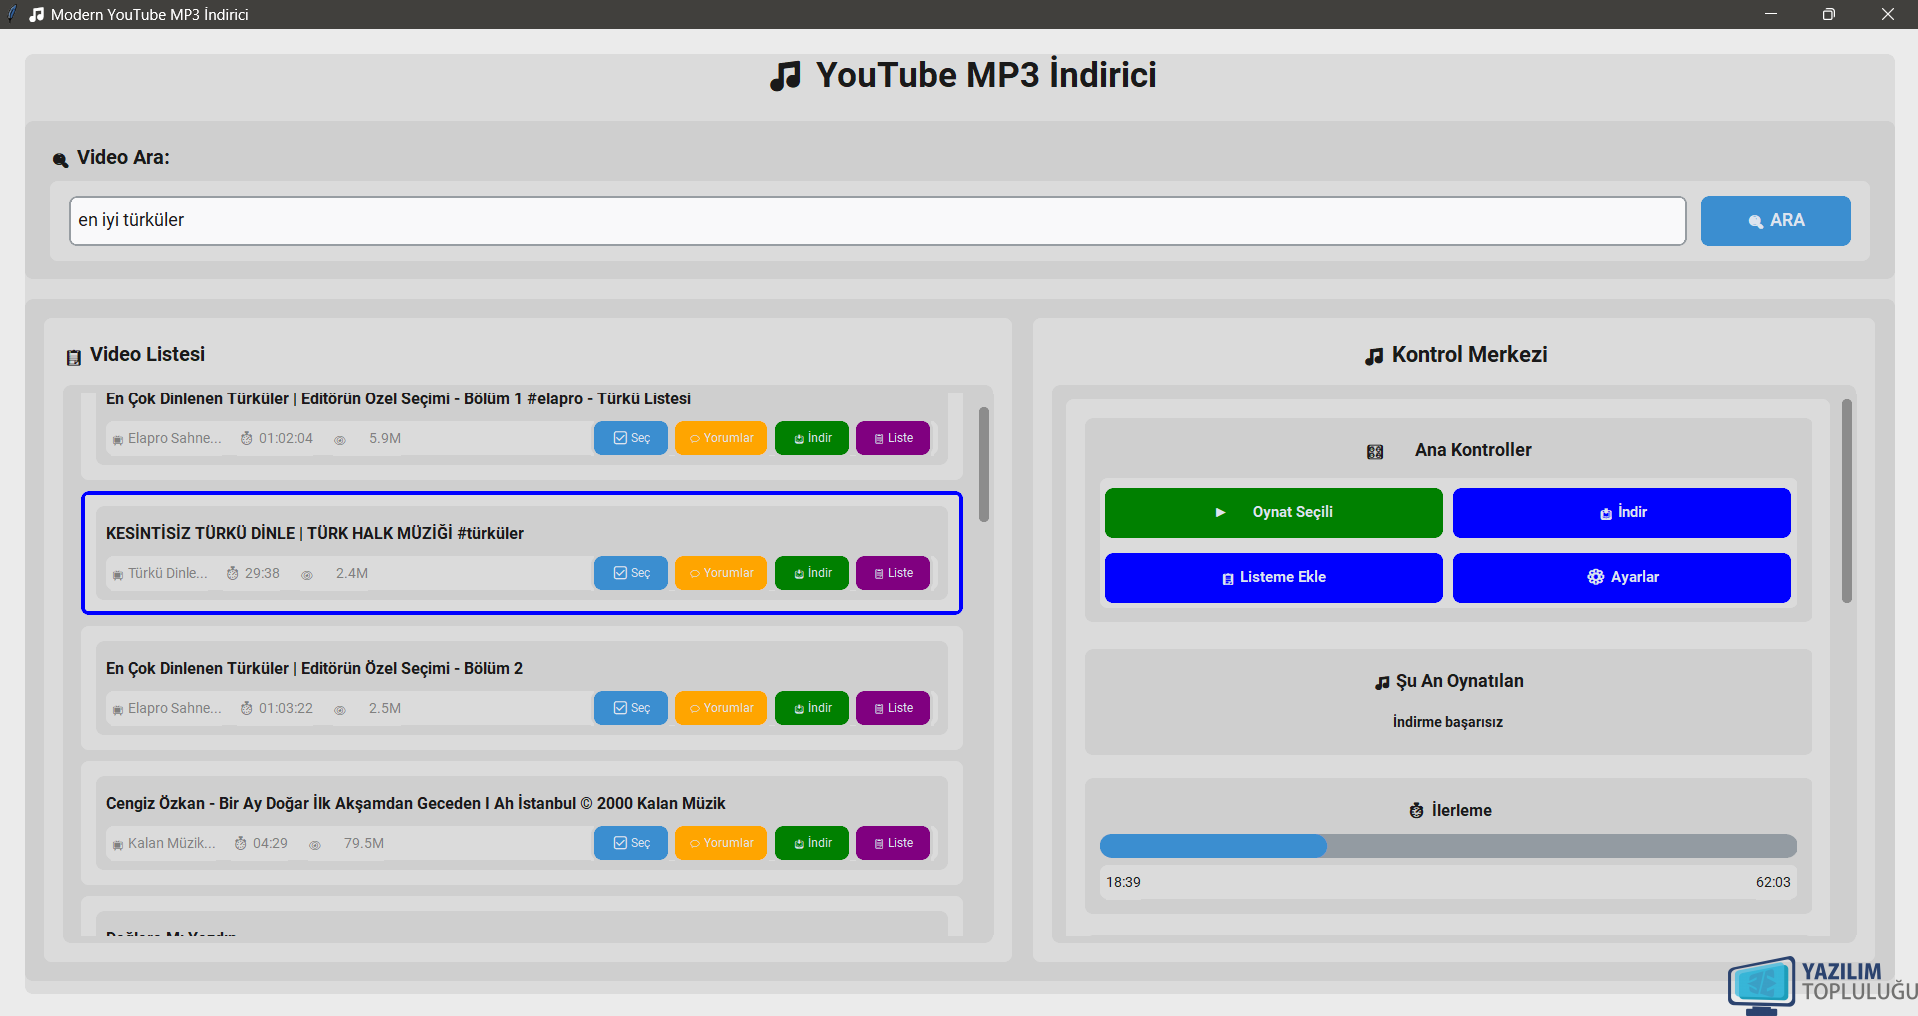1918x1016 pixels.
Task: Click the clock icon beside 01:02:04
Action: click(246, 438)
